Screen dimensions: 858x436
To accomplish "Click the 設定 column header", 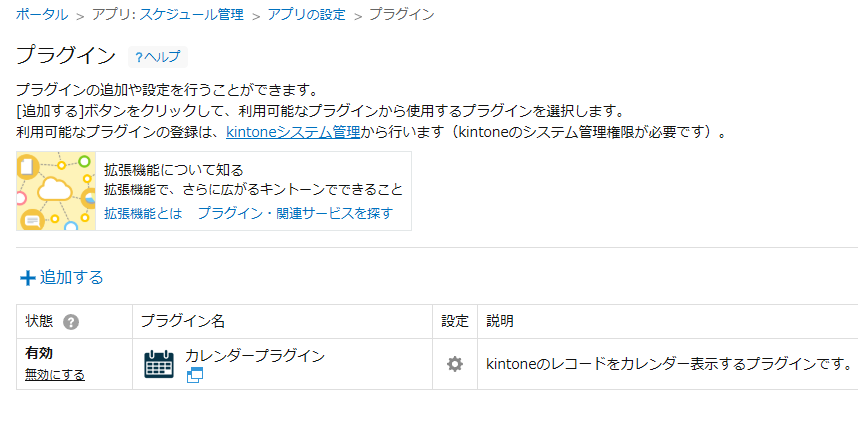I will (455, 321).
